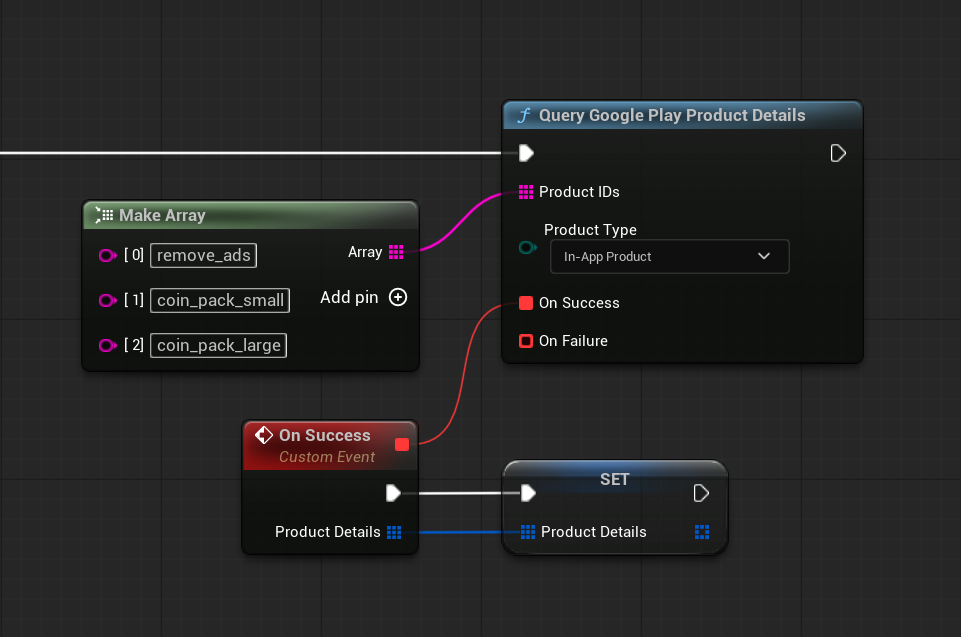Click the [1] string input pin
The height and width of the screenshot is (637, 961).
coord(108,300)
